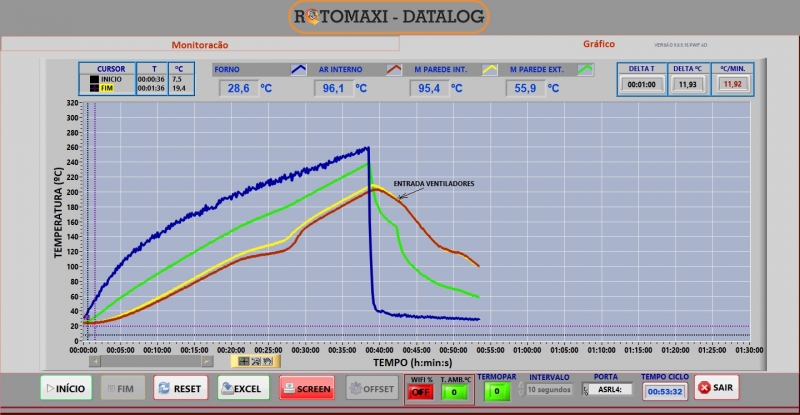Click the FORNO blue line legend icon
This screenshot has height=415, width=800.
(298, 69)
